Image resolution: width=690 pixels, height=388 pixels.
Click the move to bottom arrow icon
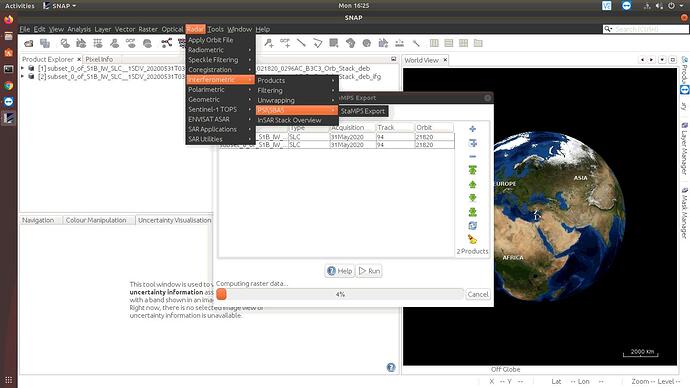tap(473, 212)
